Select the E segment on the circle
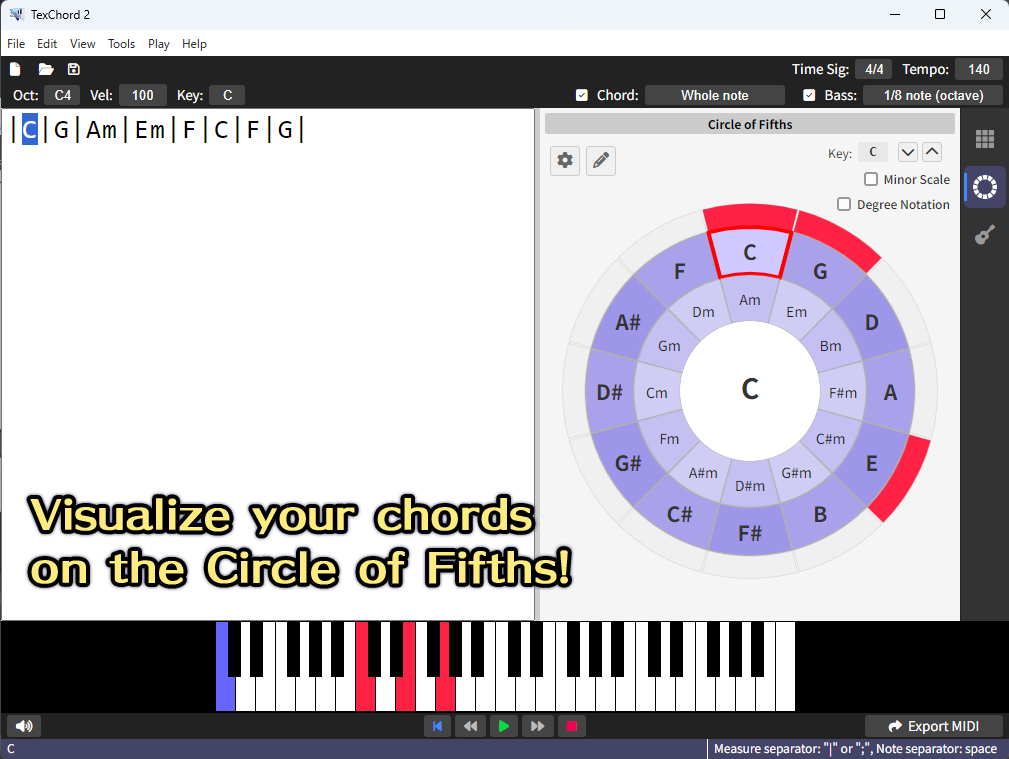The image size is (1009, 759). [x=872, y=464]
